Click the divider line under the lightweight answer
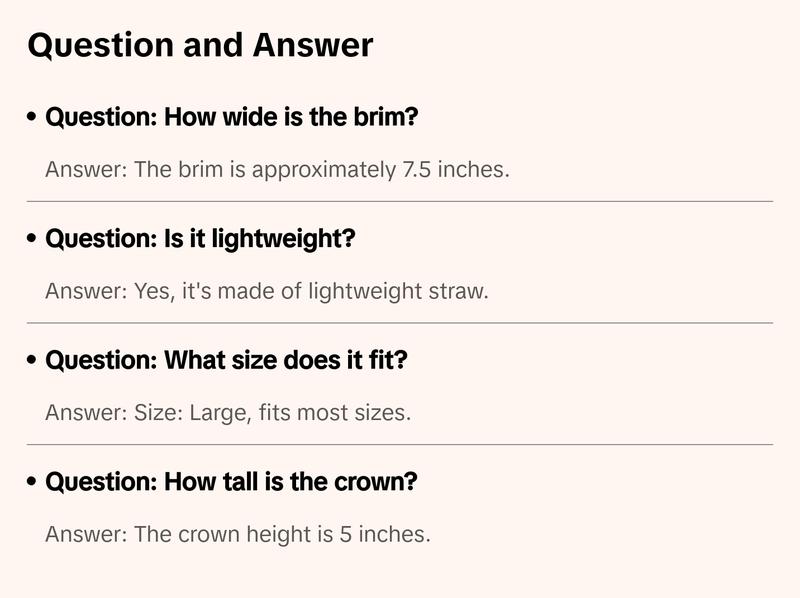This screenshot has height=598, width=800. click(x=400, y=323)
